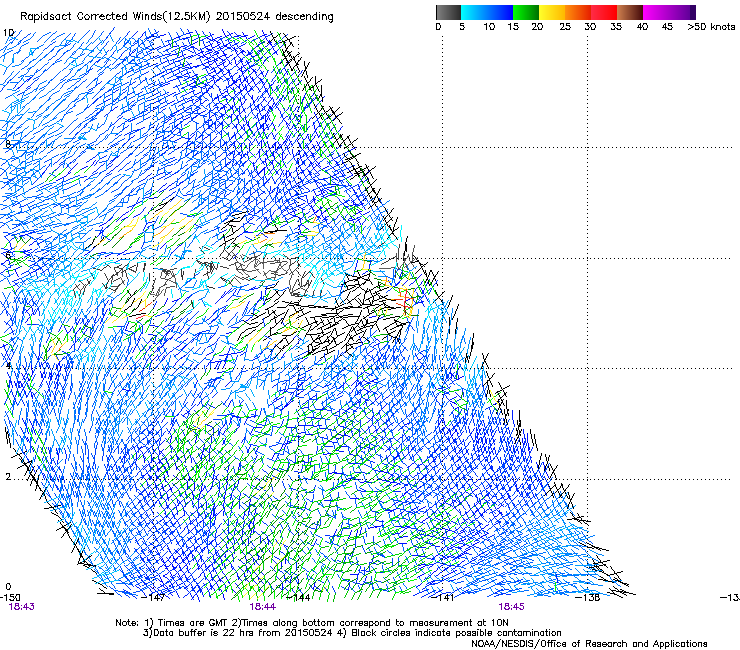Click the latitude '4' axis label
The width and height of the screenshot is (740, 650).
pos(8,365)
